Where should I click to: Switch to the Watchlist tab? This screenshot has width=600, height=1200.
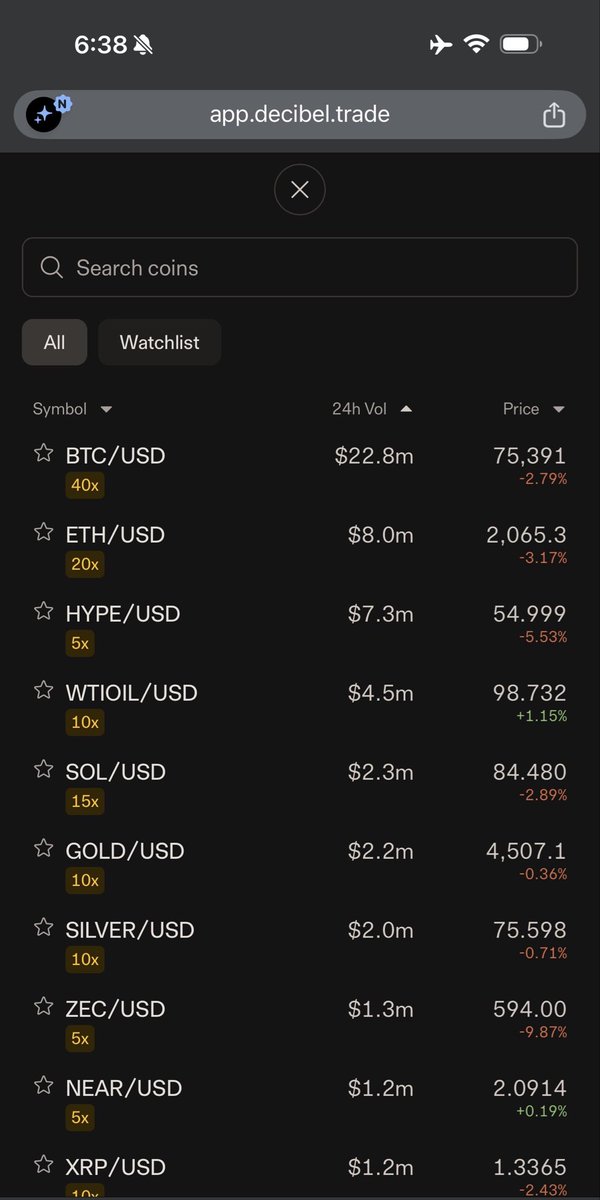tap(160, 342)
